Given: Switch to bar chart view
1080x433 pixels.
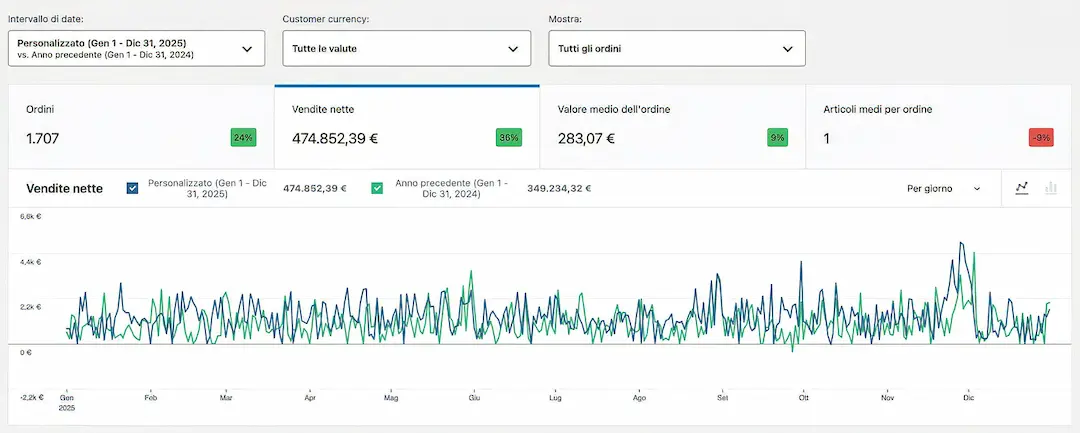Looking at the screenshot, I should pyautogui.click(x=1050, y=188).
